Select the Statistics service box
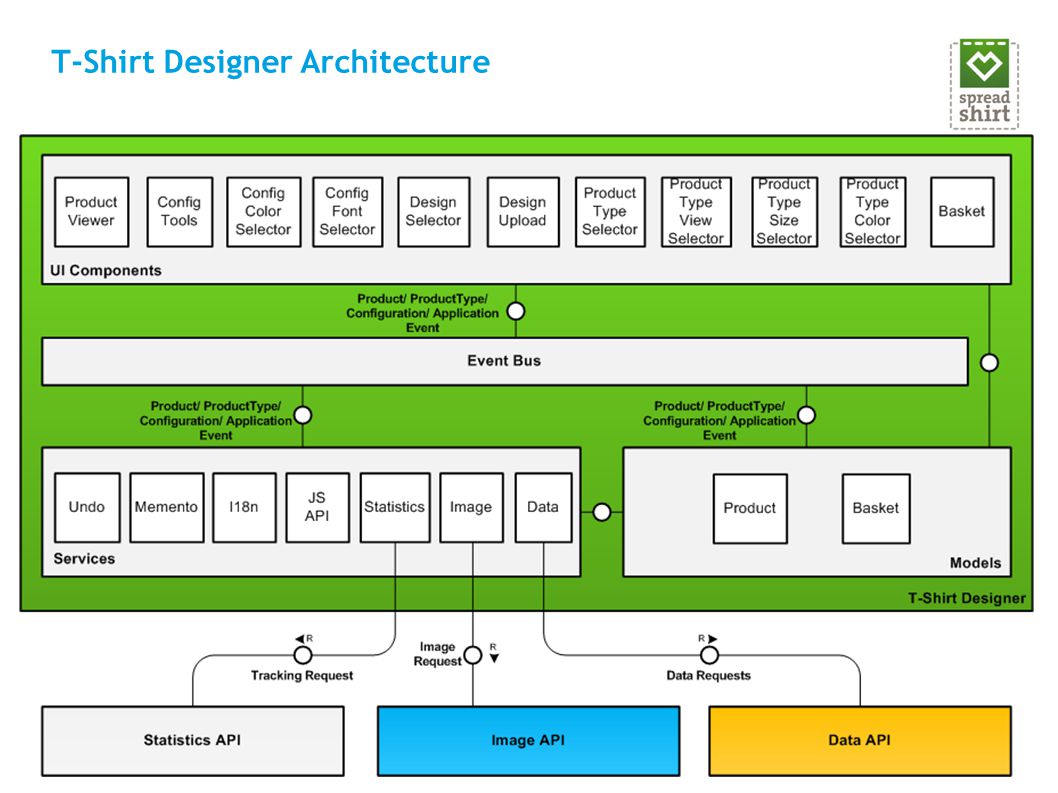The image size is (1058, 793). (395, 508)
